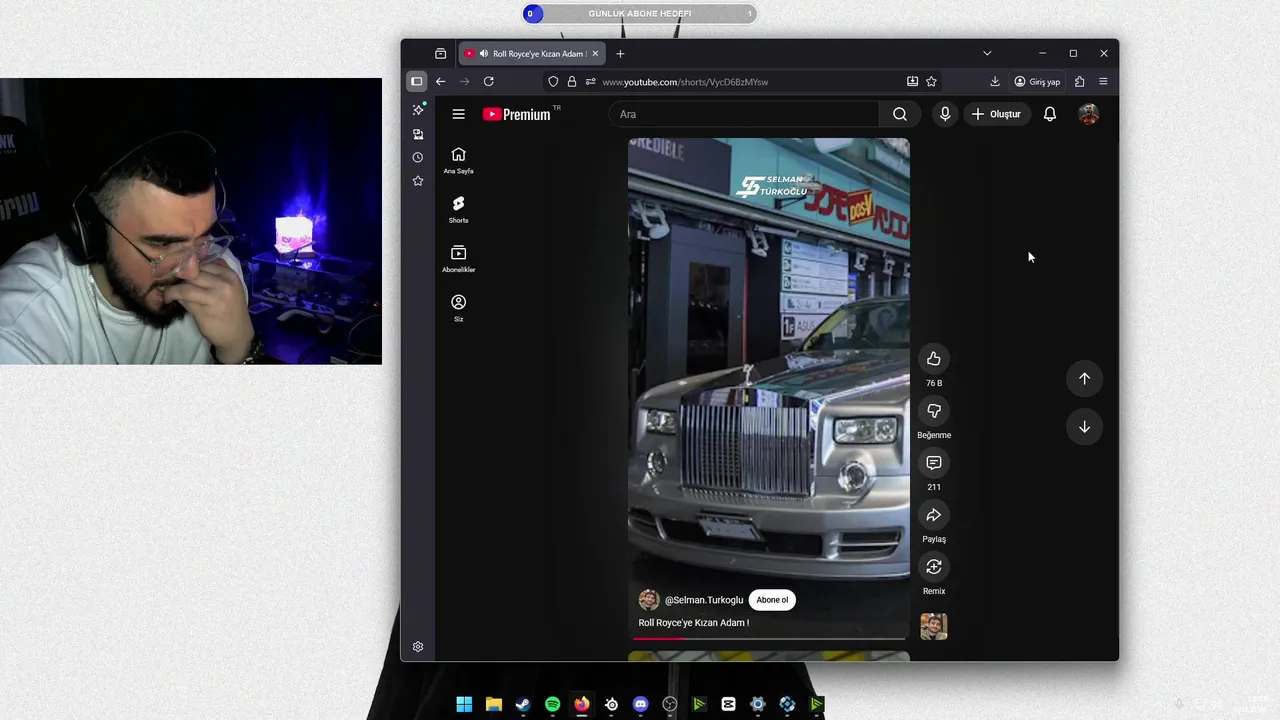This screenshot has height=720, width=1280.
Task: Show site info via padlock icon
Action: click(x=572, y=82)
